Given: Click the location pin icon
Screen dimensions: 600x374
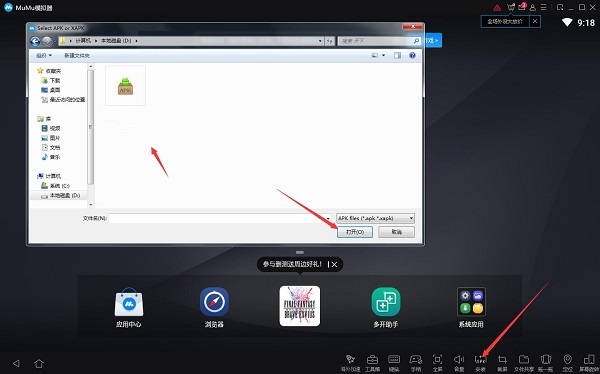Looking at the screenshot, I should pos(567,359).
